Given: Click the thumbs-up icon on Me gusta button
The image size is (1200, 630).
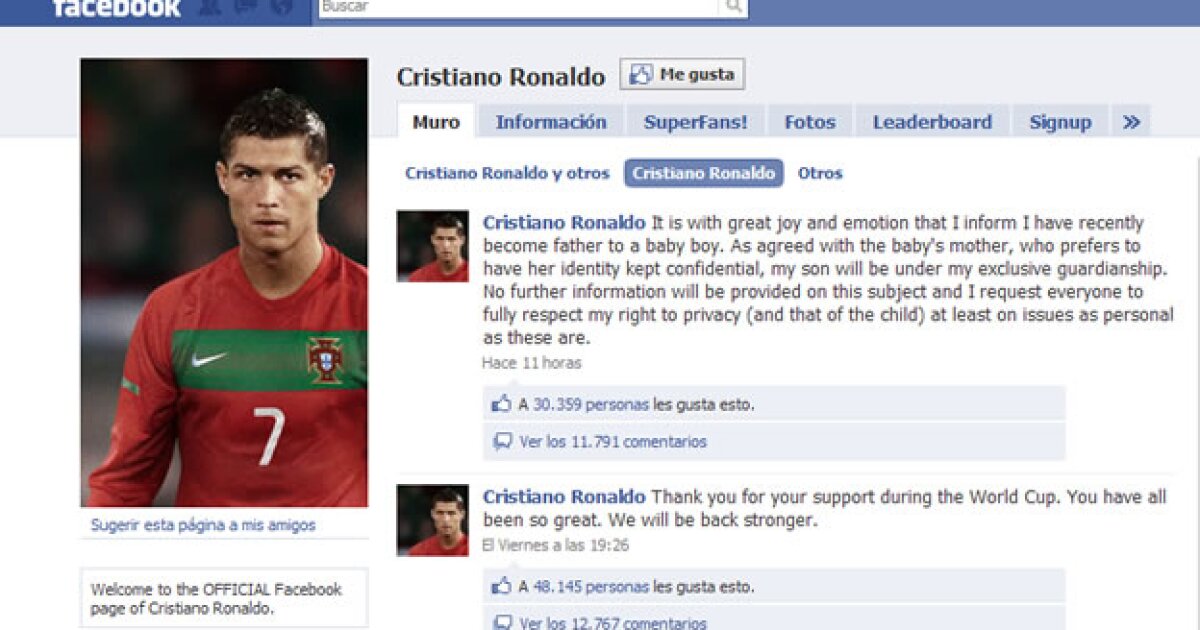Looking at the screenshot, I should coord(641,75).
